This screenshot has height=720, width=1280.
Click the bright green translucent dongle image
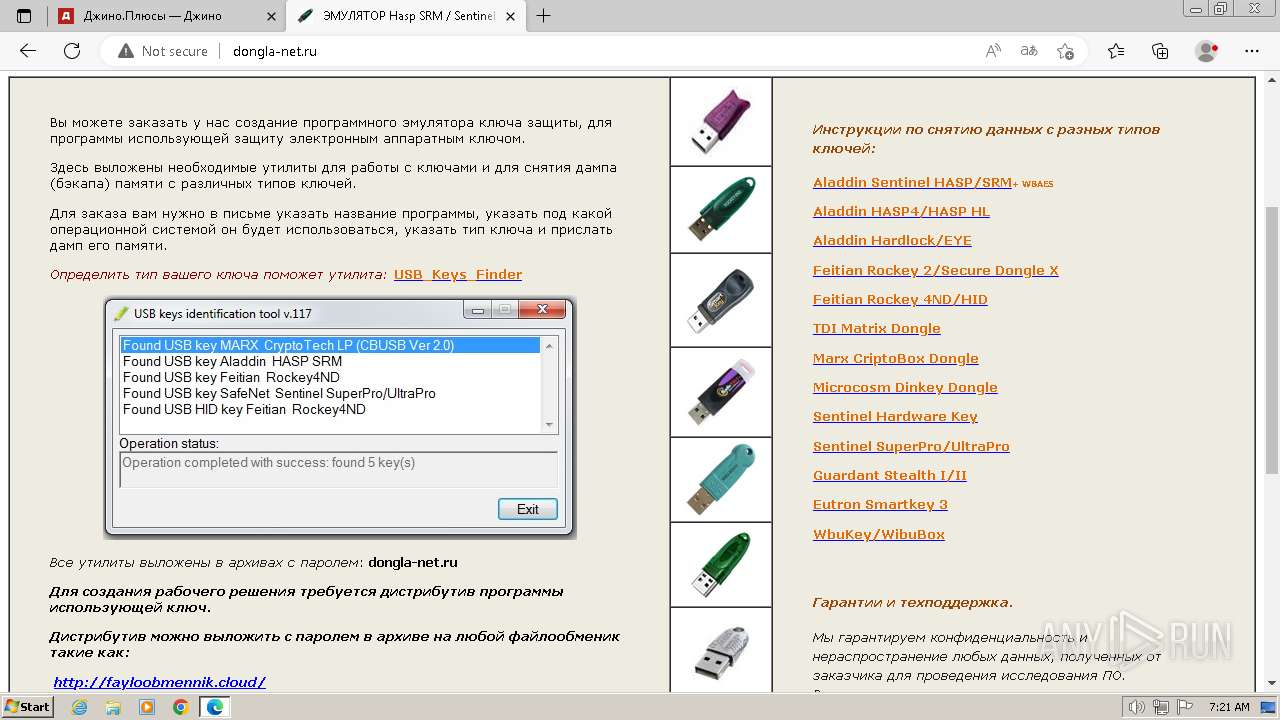click(x=721, y=564)
